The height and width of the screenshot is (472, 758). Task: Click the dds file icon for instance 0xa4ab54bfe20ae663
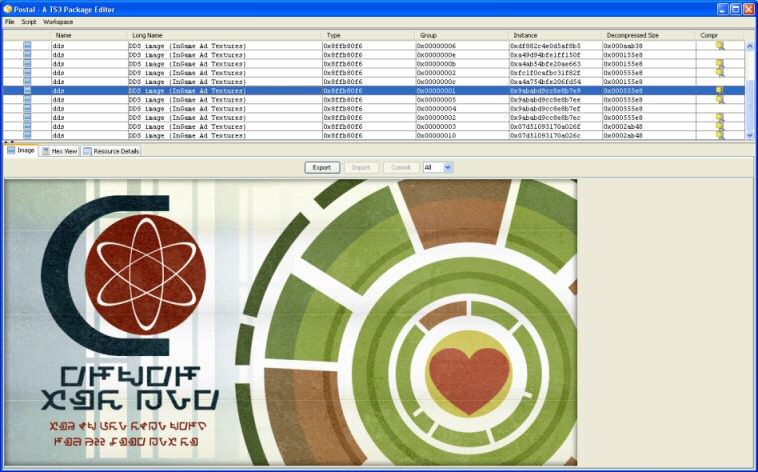(27, 64)
